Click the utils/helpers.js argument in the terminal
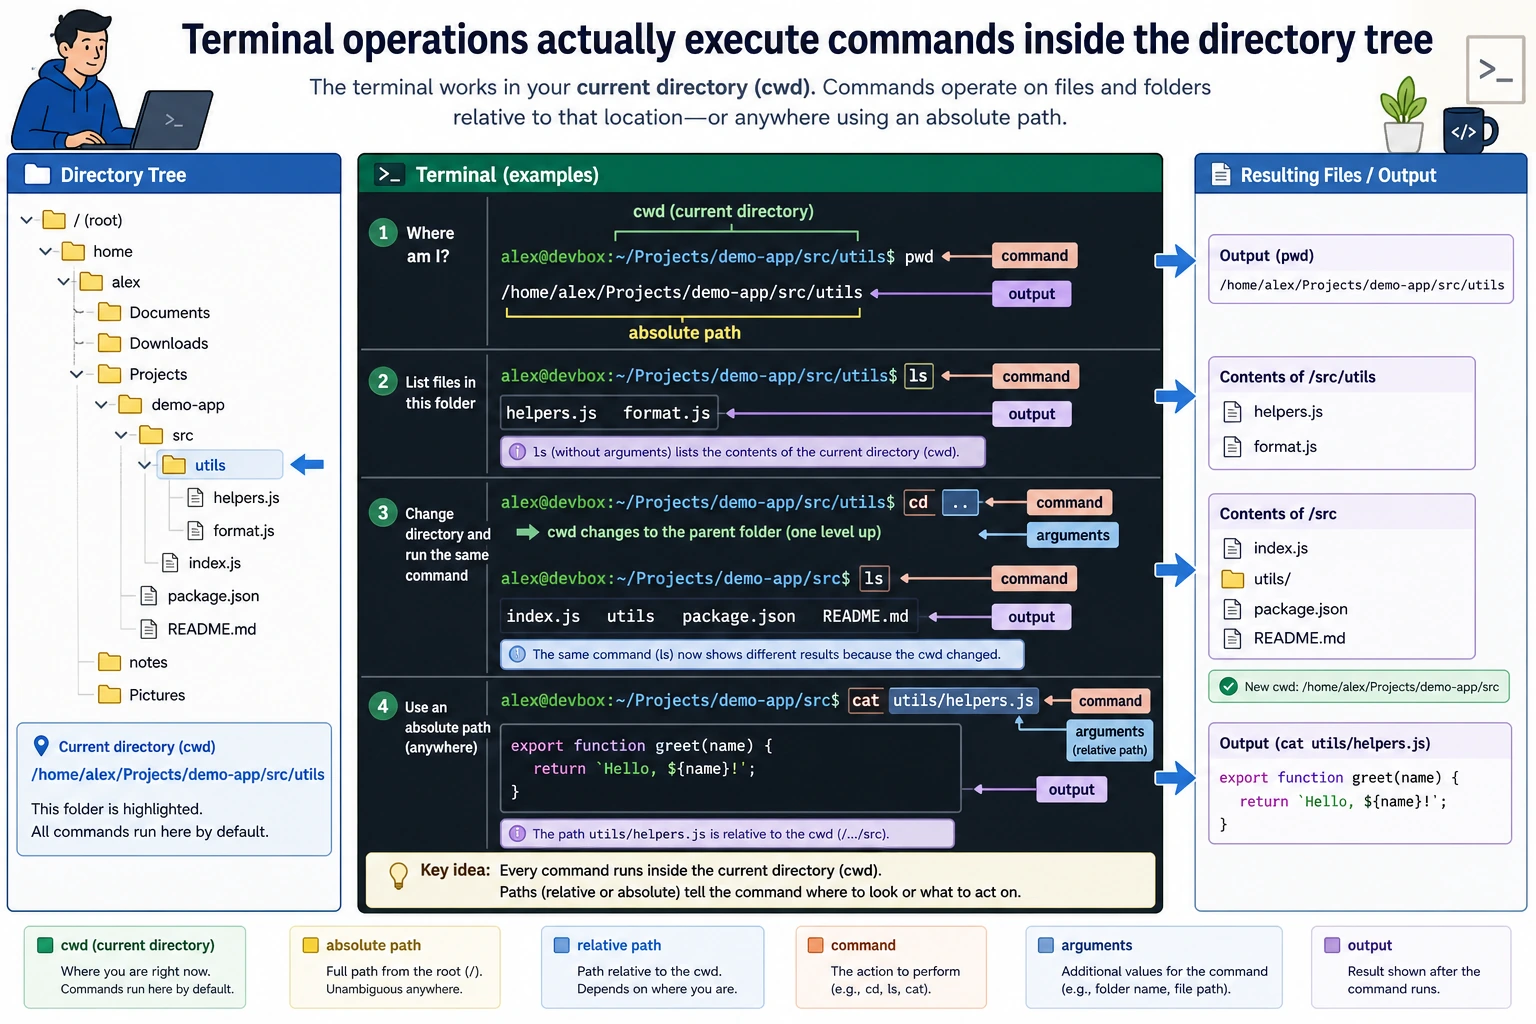 tap(963, 700)
